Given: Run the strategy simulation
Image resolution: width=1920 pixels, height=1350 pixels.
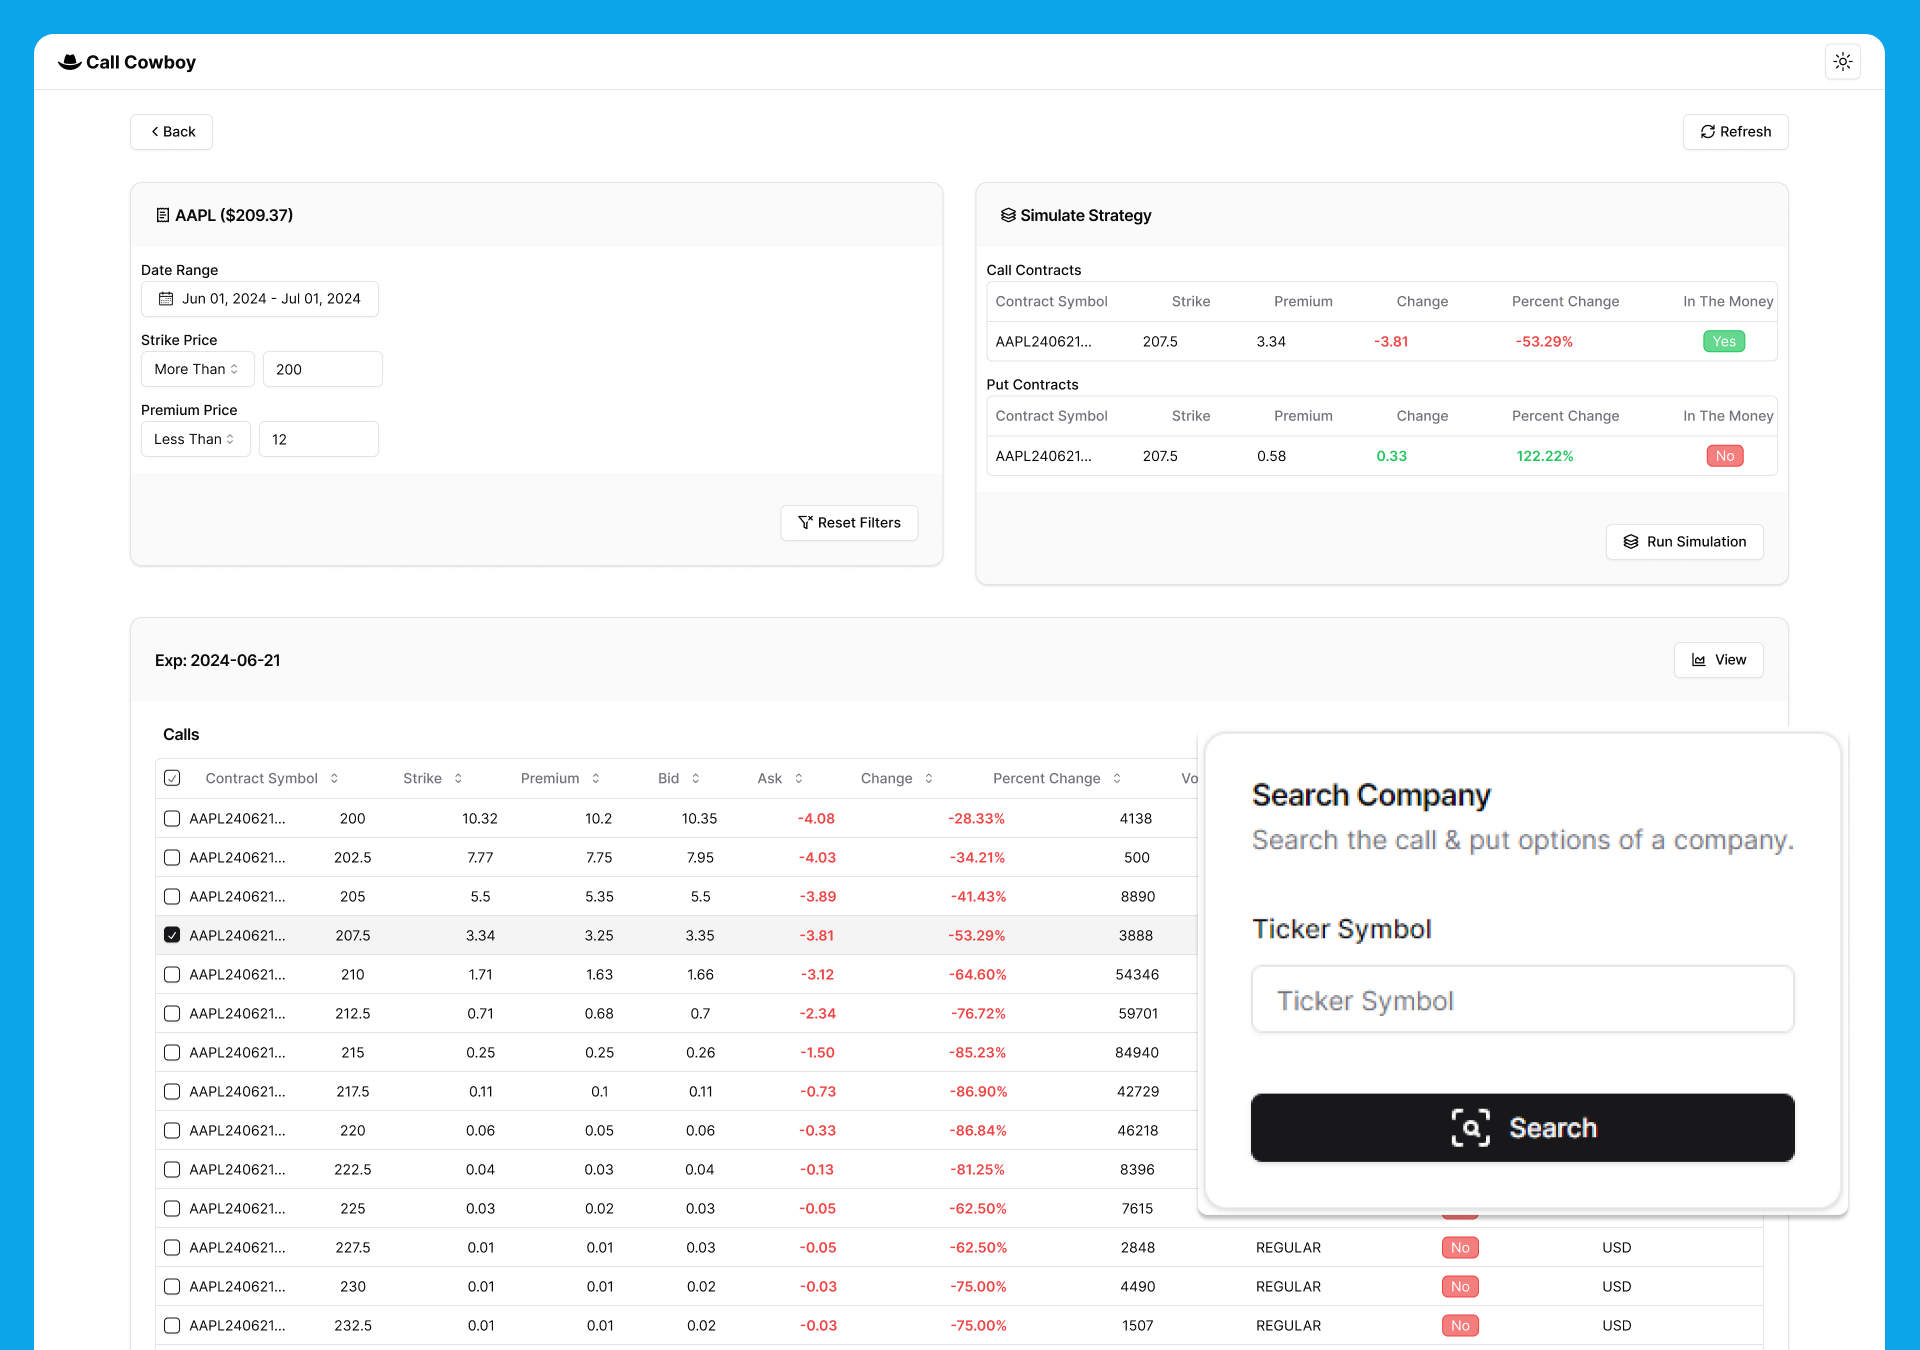Looking at the screenshot, I should click(x=1684, y=542).
